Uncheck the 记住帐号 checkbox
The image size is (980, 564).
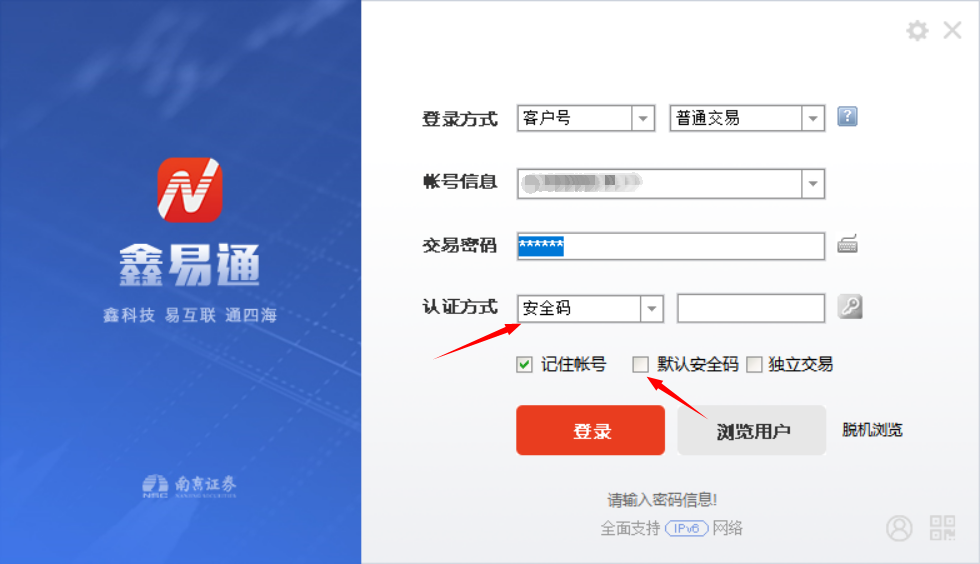coord(524,365)
